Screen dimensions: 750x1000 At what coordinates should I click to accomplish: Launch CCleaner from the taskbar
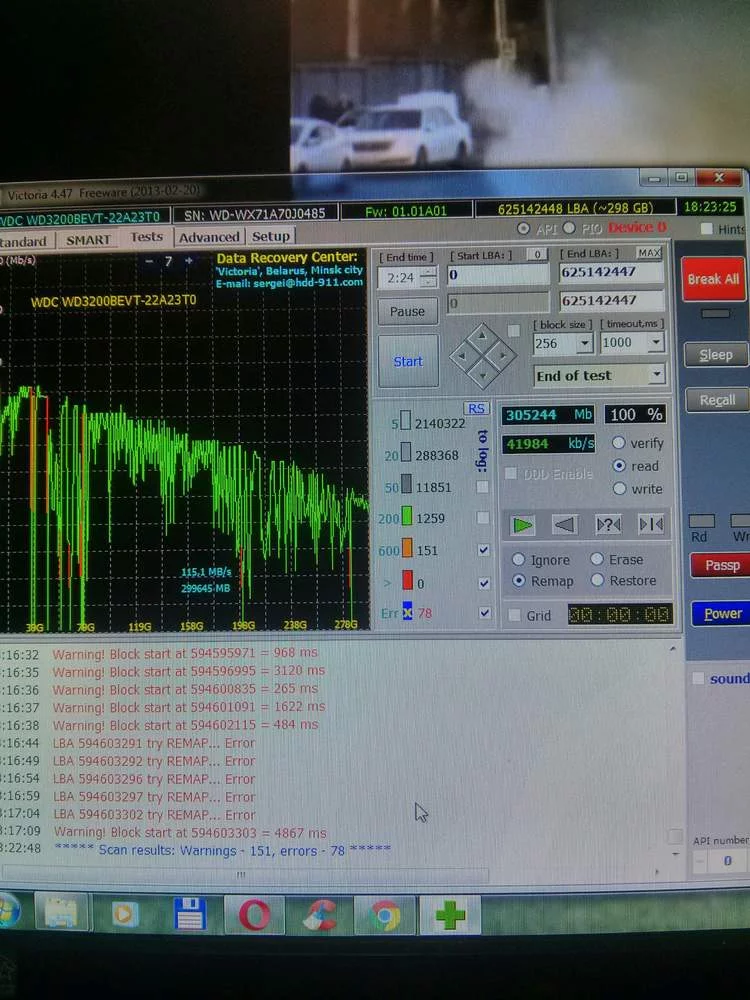pyautogui.click(x=320, y=914)
